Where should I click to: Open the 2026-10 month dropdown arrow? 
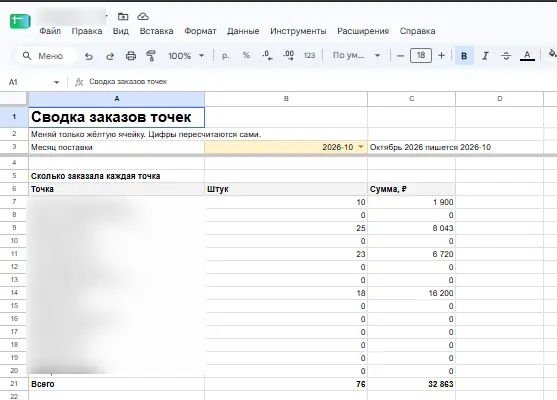tap(361, 147)
